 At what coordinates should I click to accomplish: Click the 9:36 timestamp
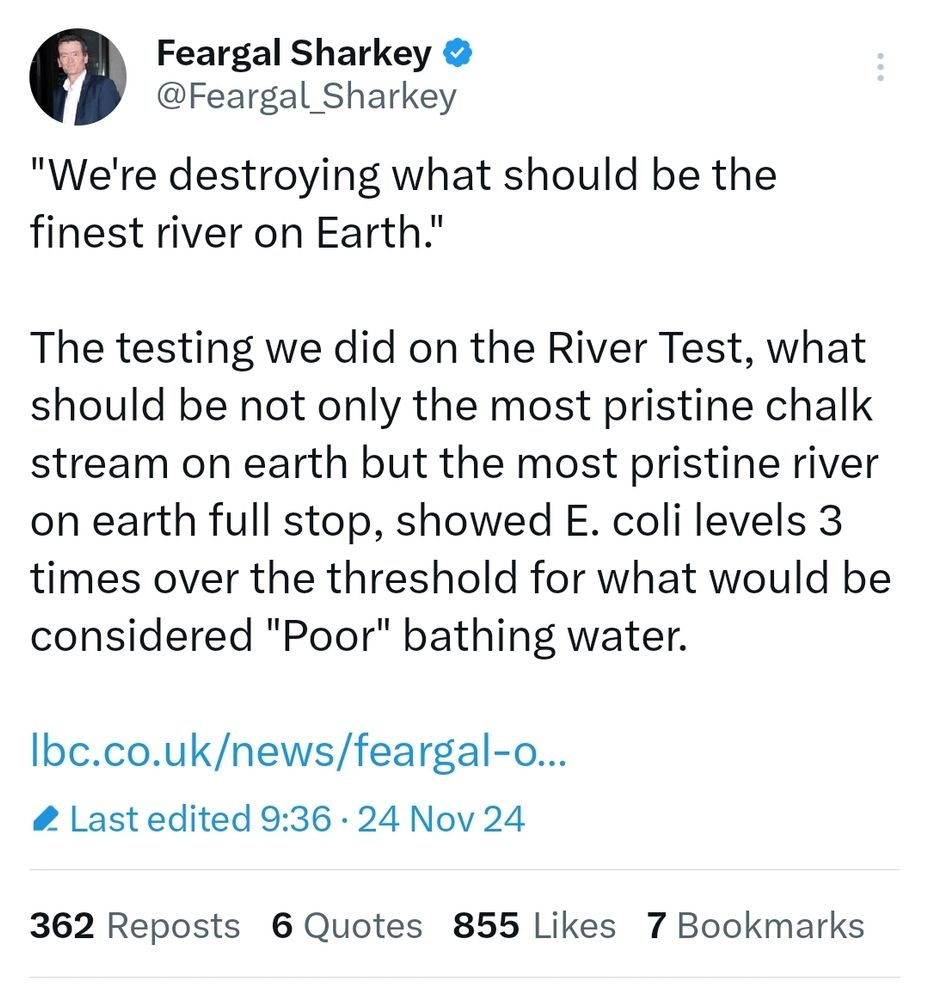pyautogui.click(x=295, y=820)
